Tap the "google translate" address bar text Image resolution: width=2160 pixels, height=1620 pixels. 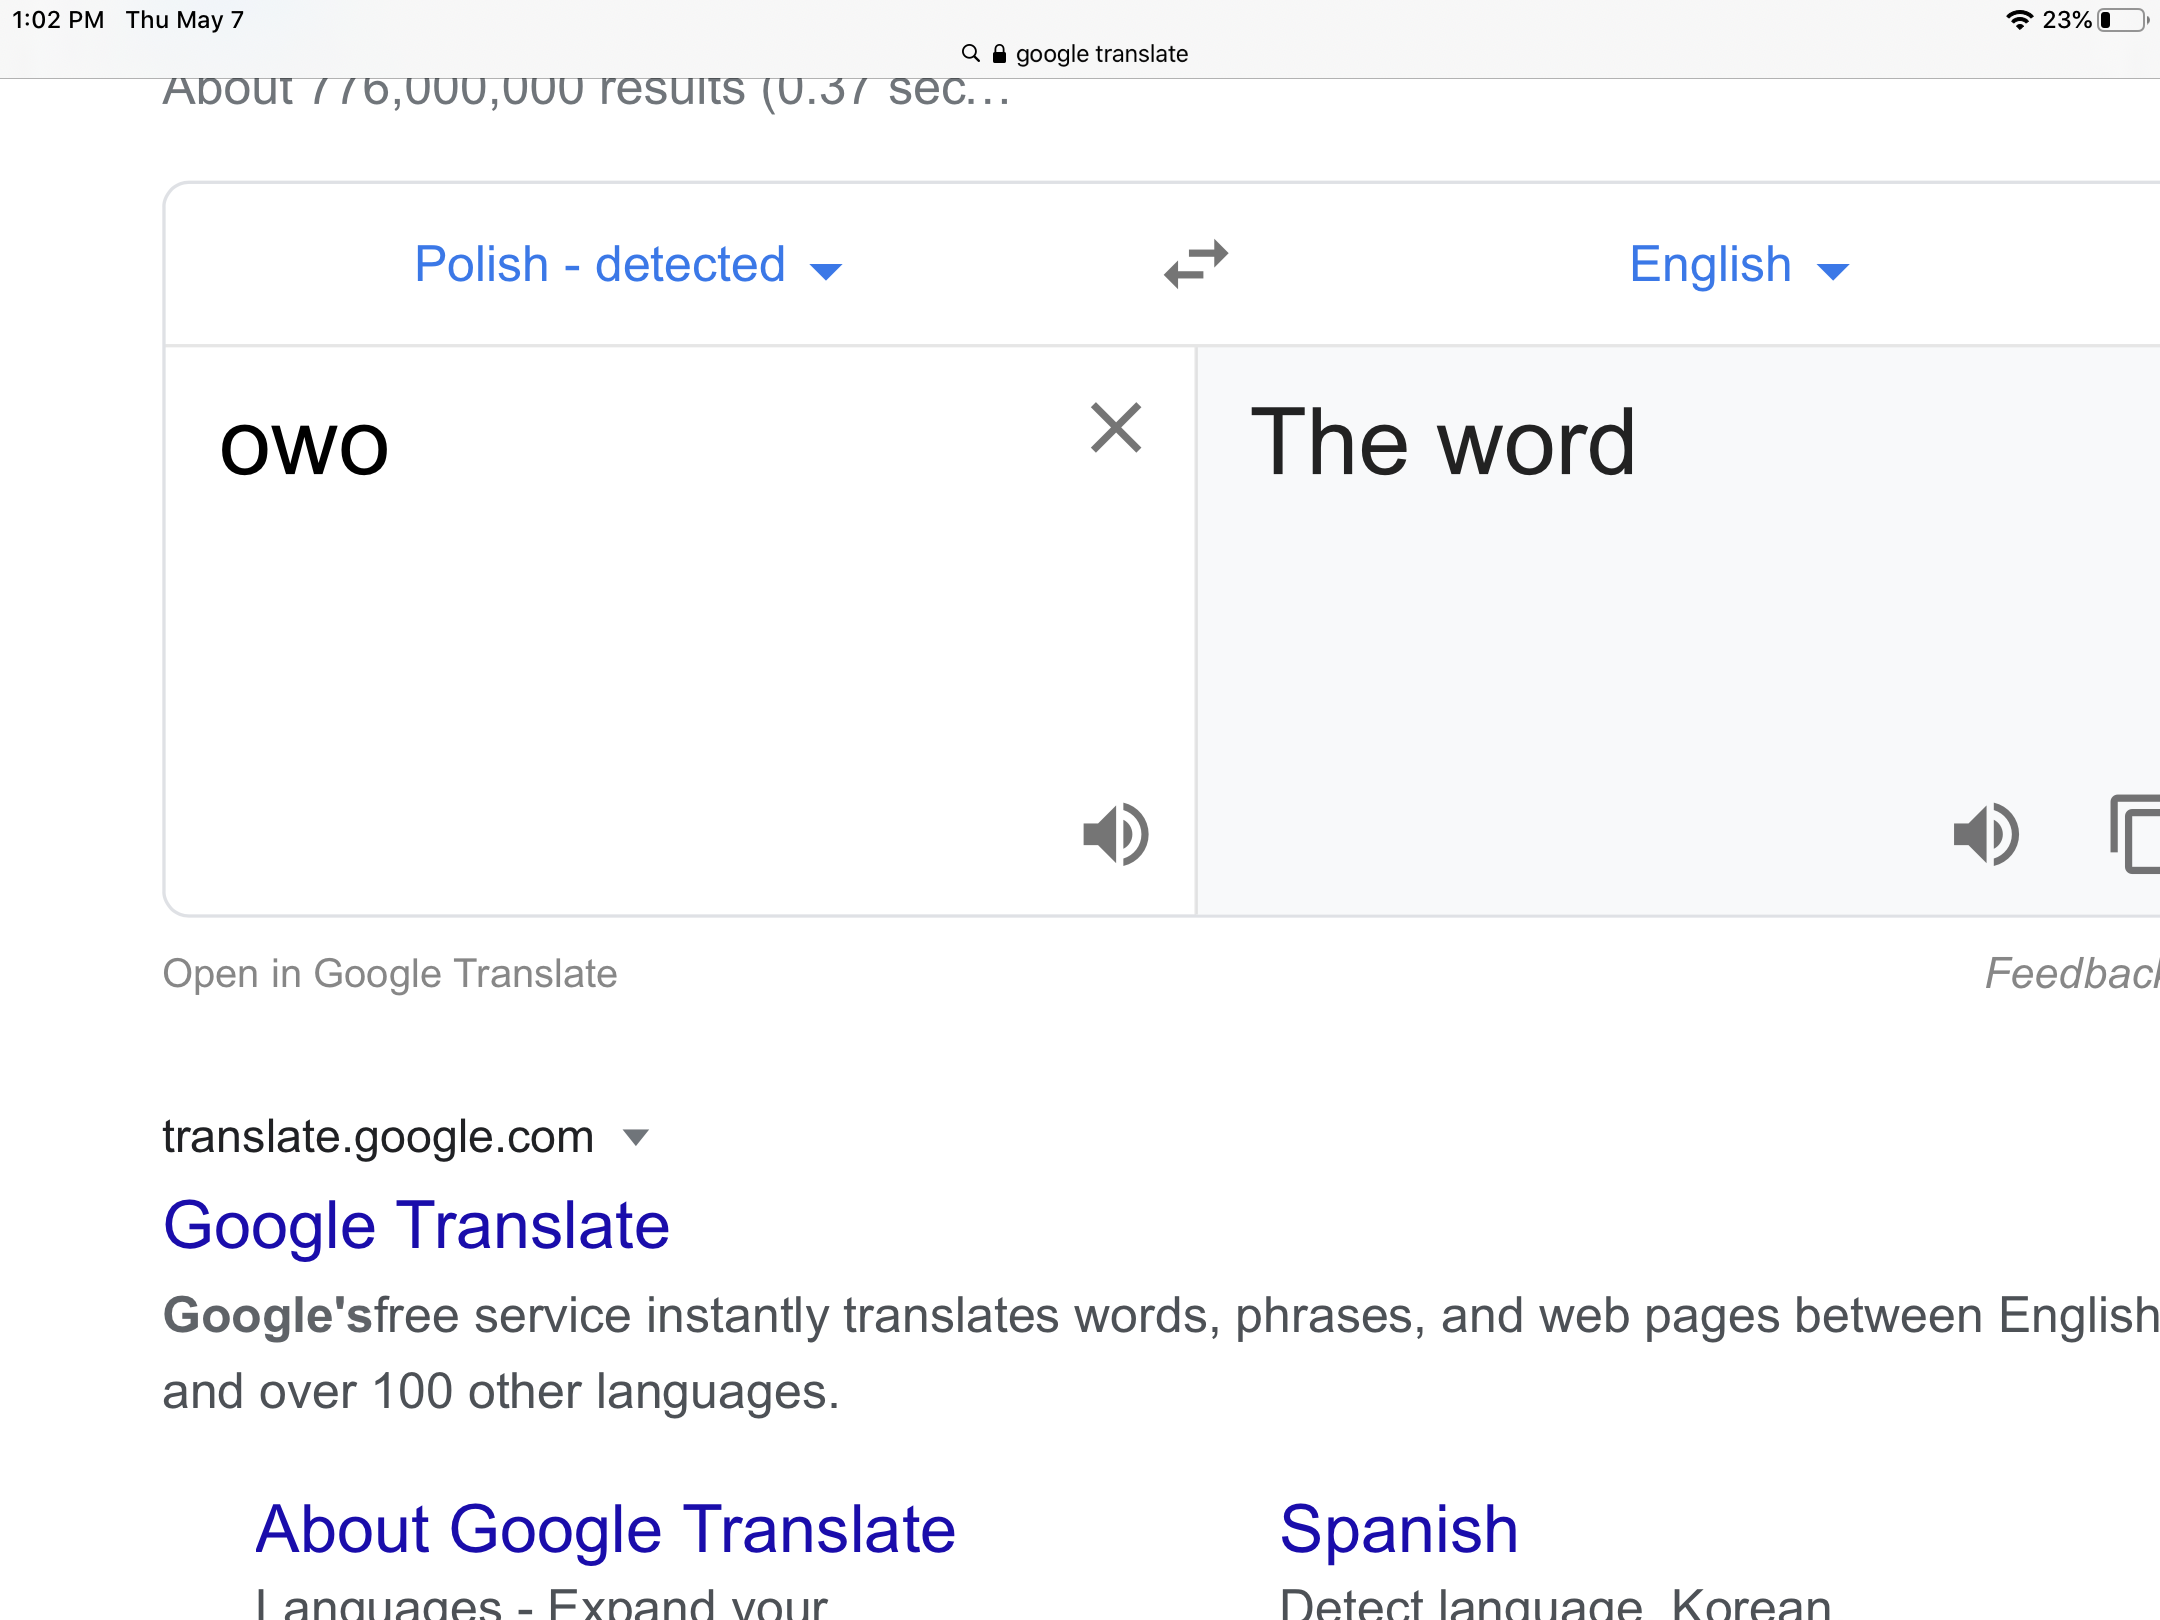pos(1101,54)
